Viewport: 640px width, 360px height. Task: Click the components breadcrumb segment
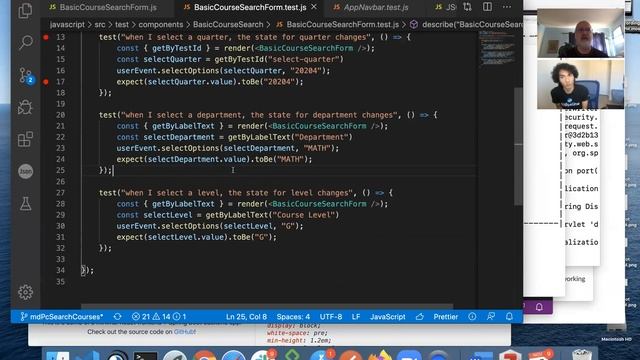161,24
